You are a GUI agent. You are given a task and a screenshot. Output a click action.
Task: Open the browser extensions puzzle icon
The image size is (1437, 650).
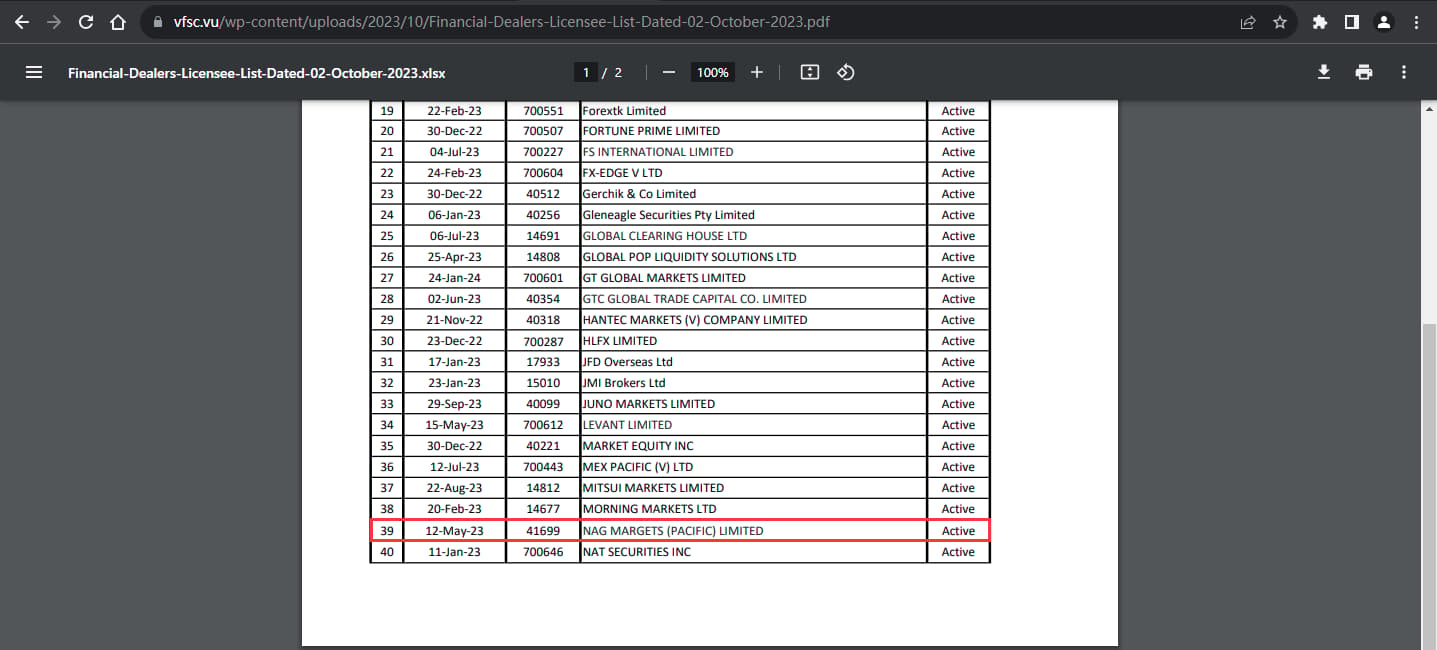[1320, 22]
